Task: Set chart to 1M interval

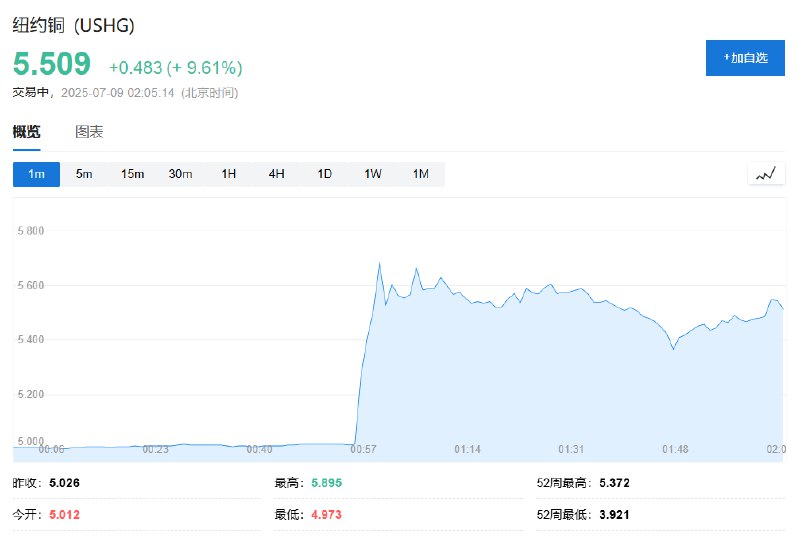Action: [x=420, y=174]
